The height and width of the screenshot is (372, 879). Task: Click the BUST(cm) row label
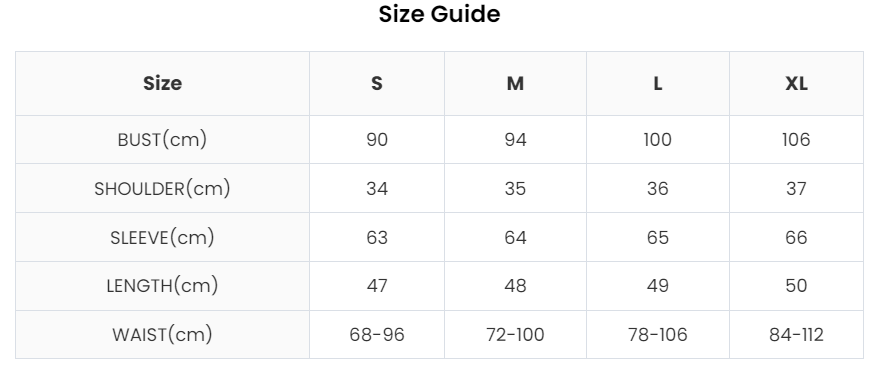pyautogui.click(x=162, y=140)
